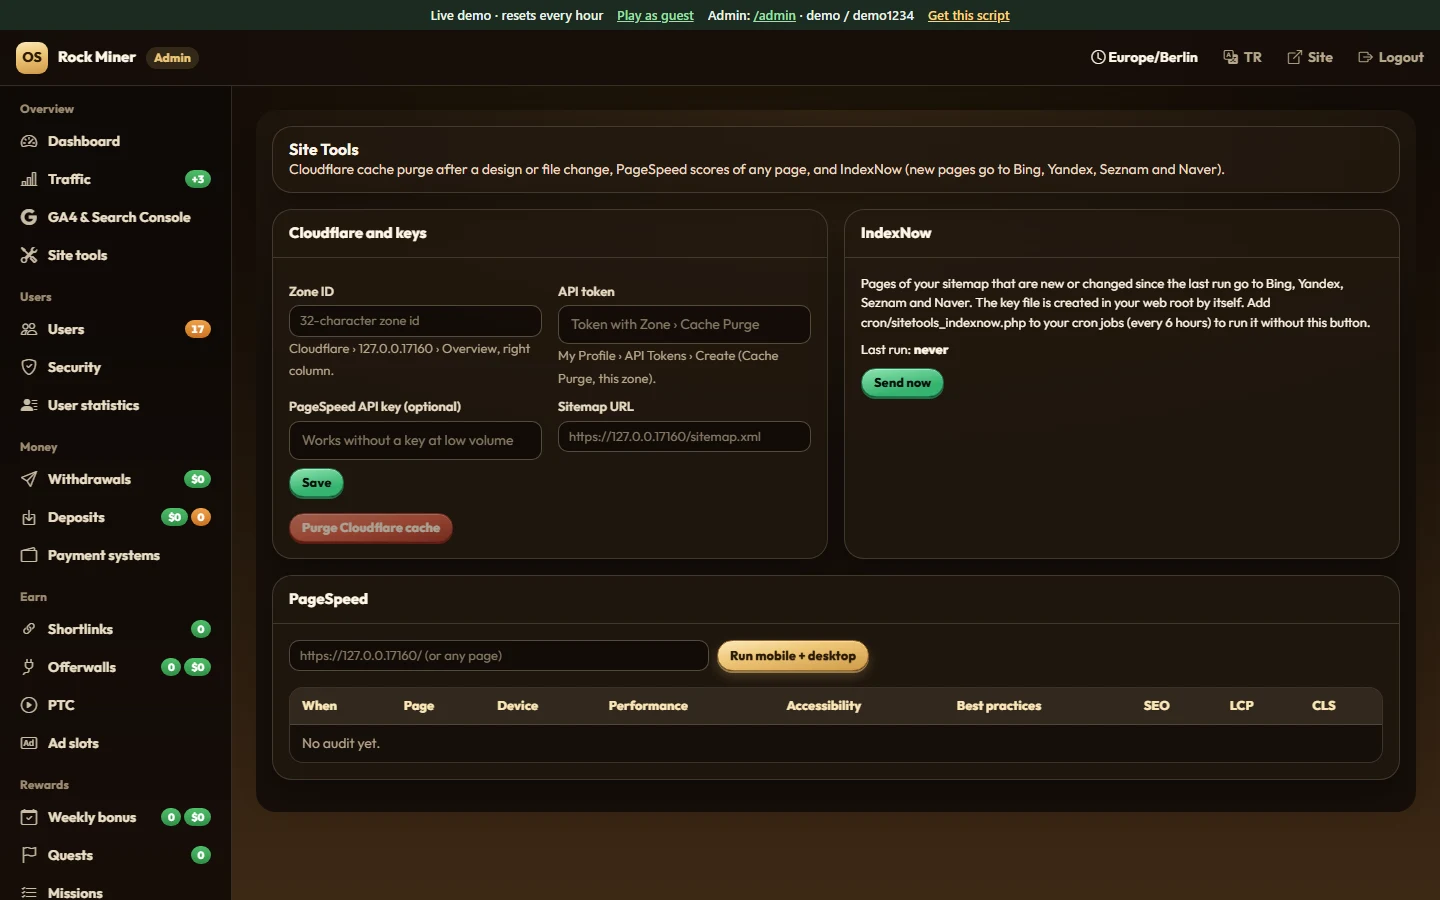Screen dimensions: 1440x900
Task: Open the /admin link in banner
Action: tap(775, 15)
